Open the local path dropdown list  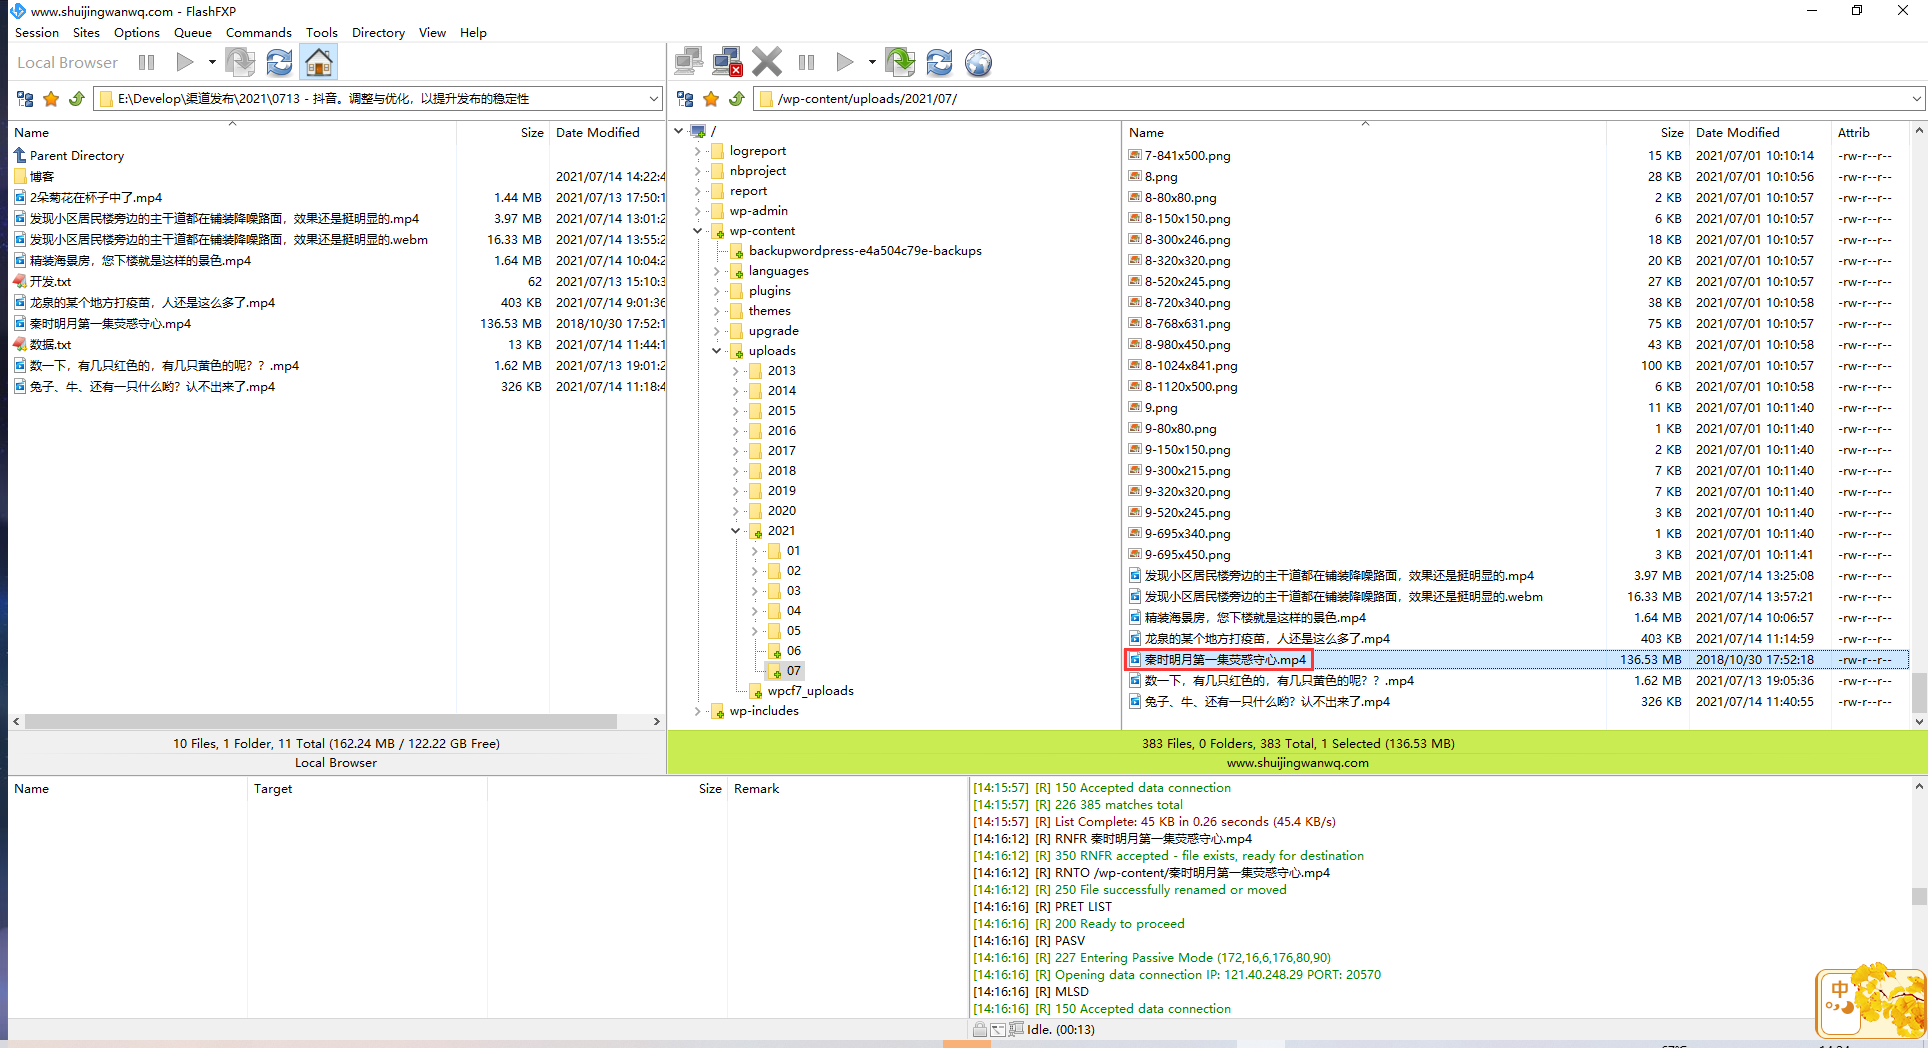[654, 99]
